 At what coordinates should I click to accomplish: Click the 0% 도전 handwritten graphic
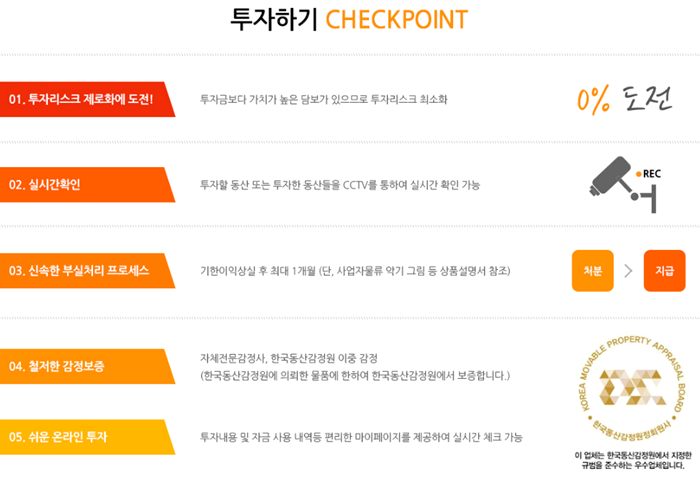(624, 99)
